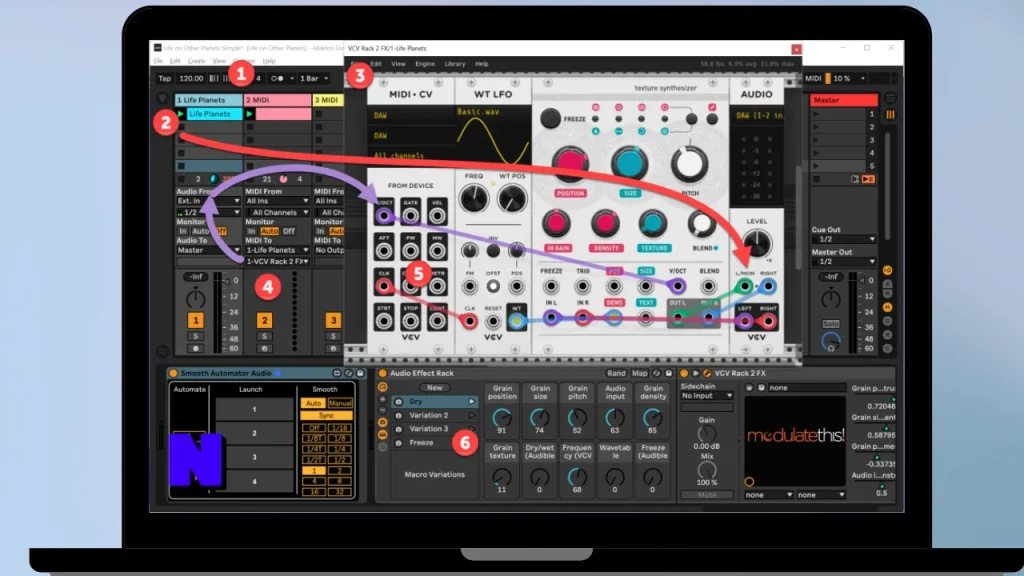Open Ableton's Create menu
This screenshot has width=1024, height=576.
coord(197,61)
